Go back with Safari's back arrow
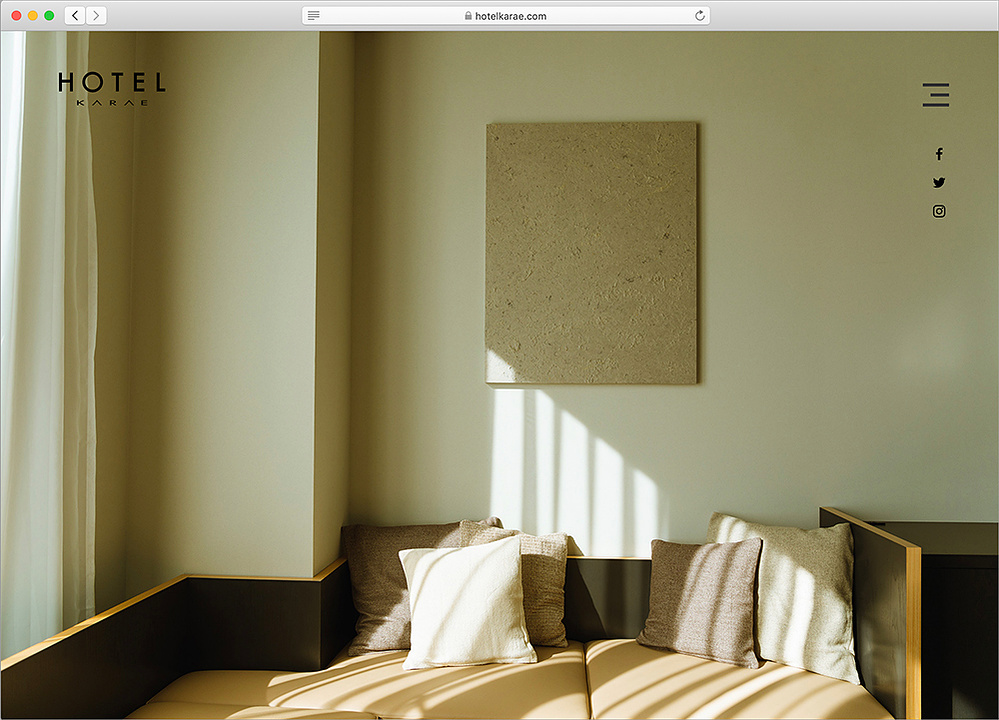This screenshot has width=999, height=720. (75, 15)
